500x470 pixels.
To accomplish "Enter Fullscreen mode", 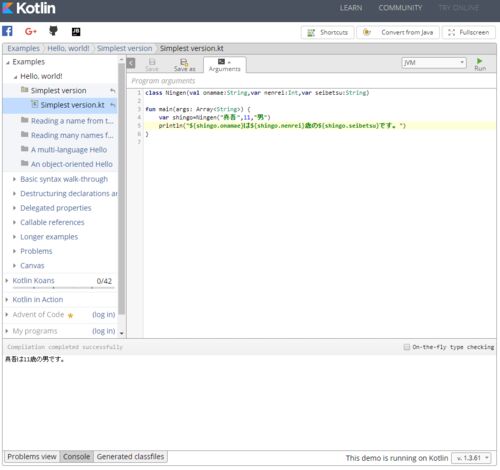I will tap(469, 32).
